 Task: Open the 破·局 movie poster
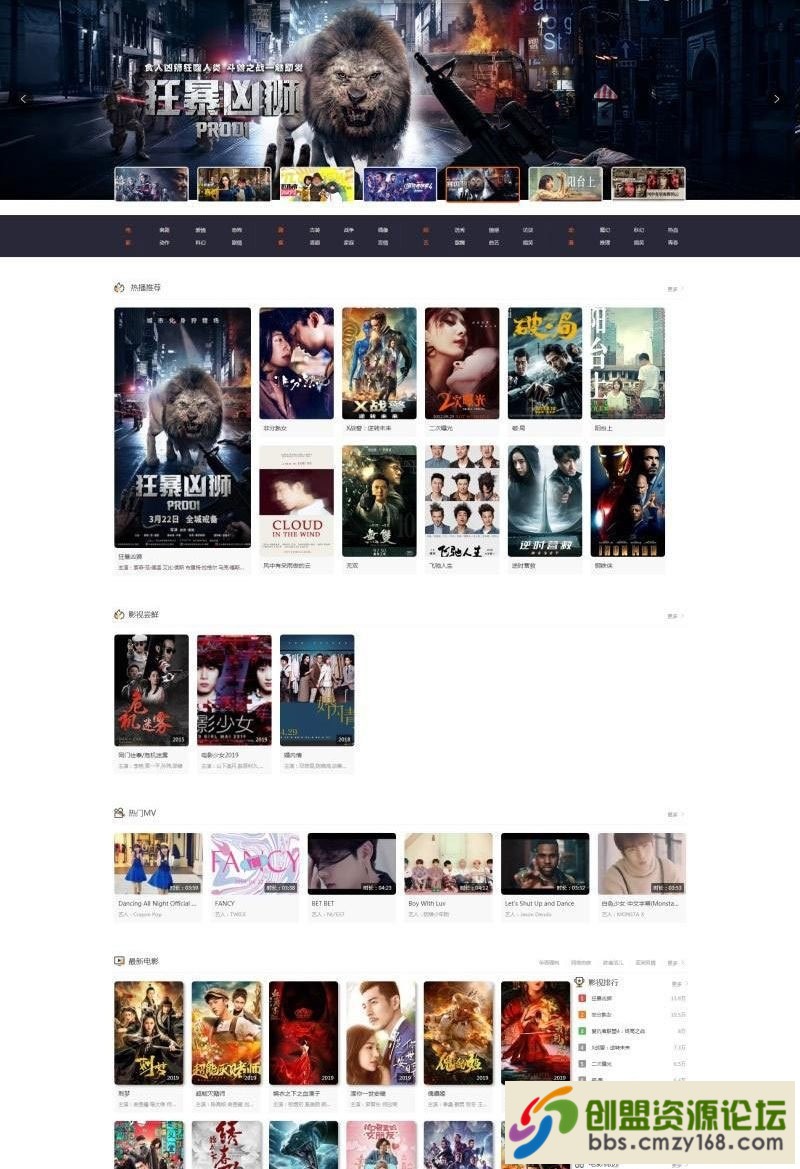coord(545,363)
